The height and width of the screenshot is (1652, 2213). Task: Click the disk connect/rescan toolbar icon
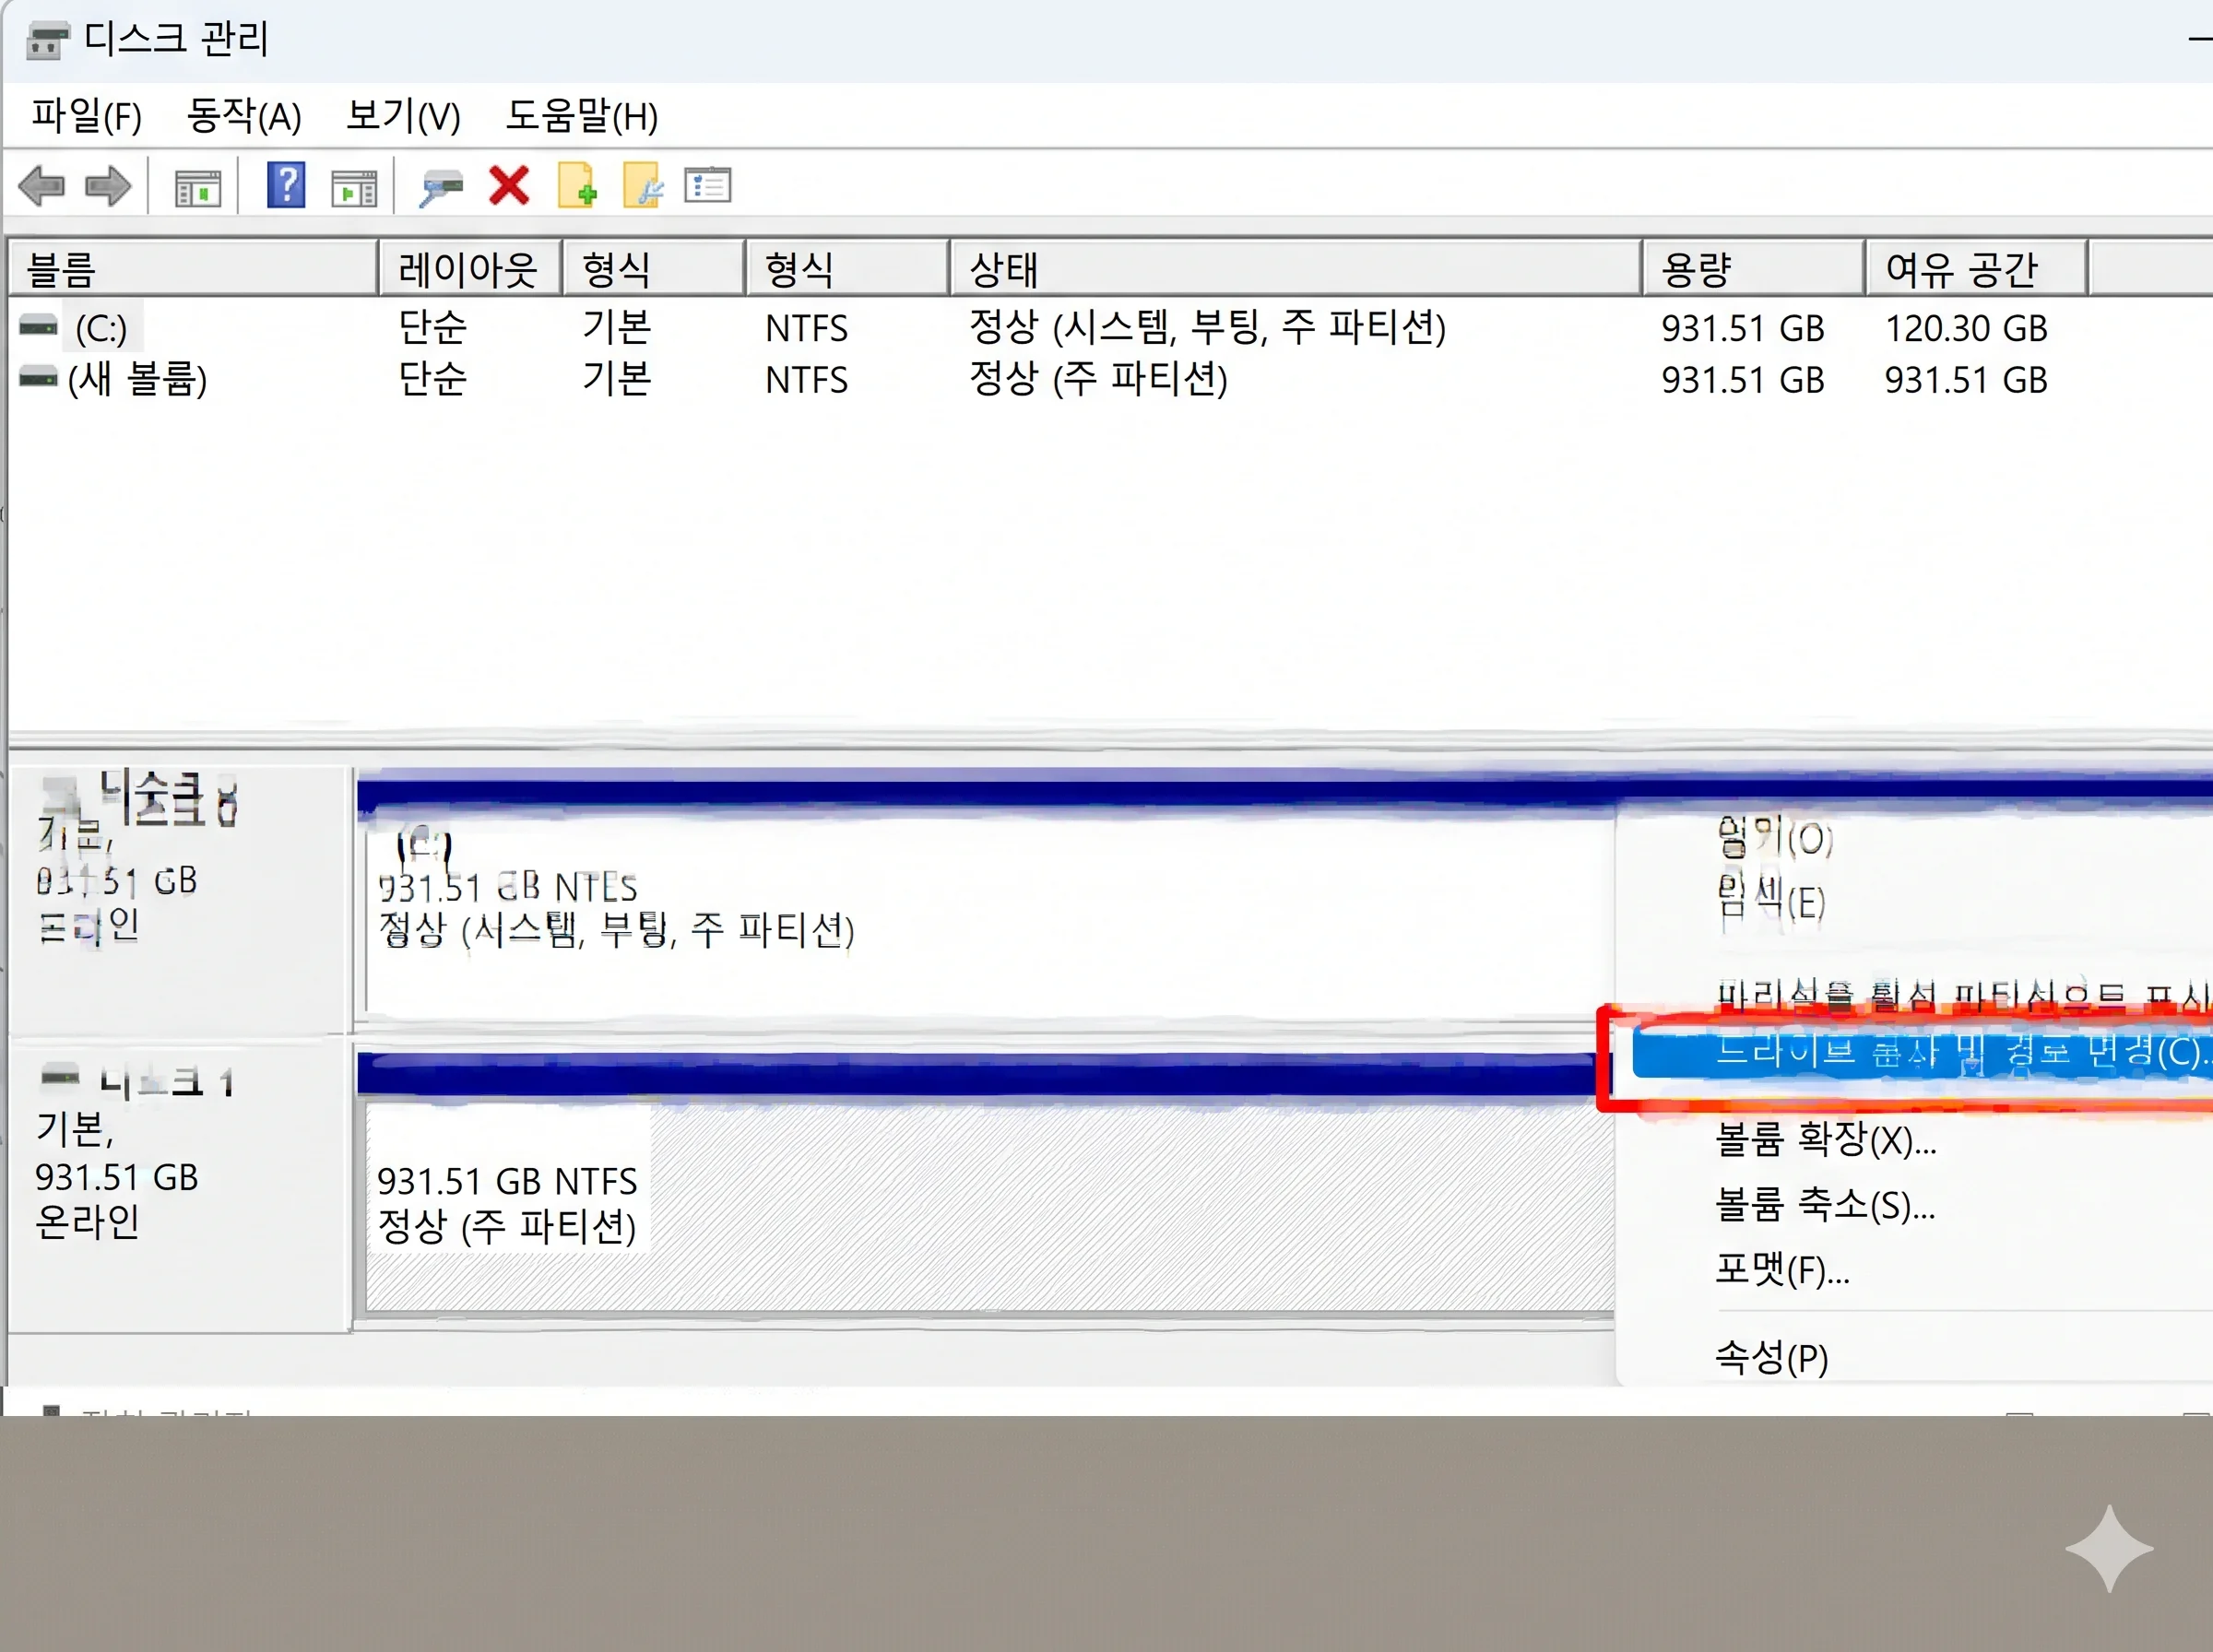point(441,187)
